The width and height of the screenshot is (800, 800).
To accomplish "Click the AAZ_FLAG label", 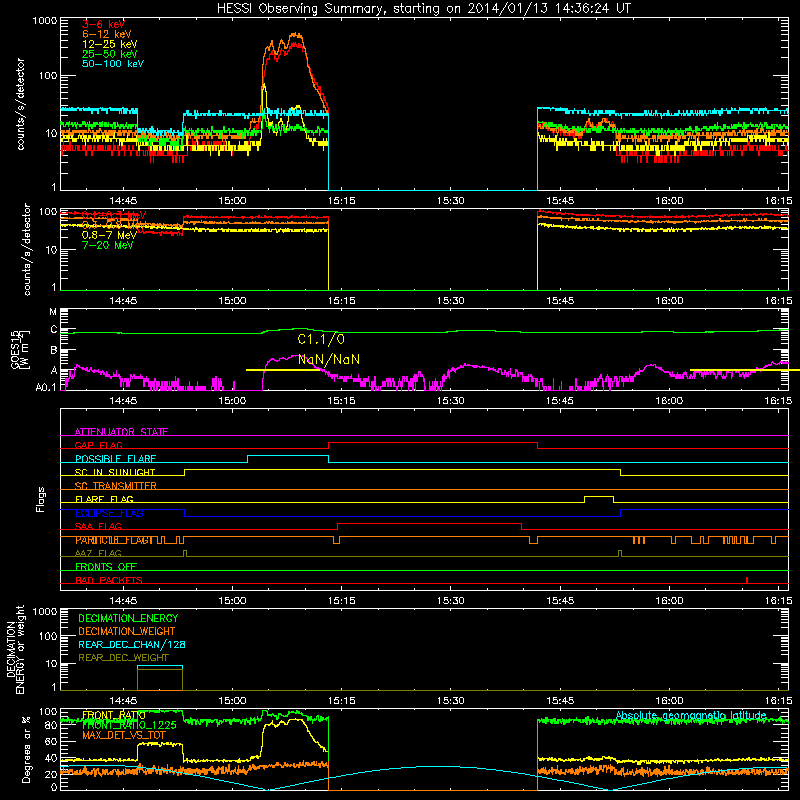I will click(x=98, y=554).
